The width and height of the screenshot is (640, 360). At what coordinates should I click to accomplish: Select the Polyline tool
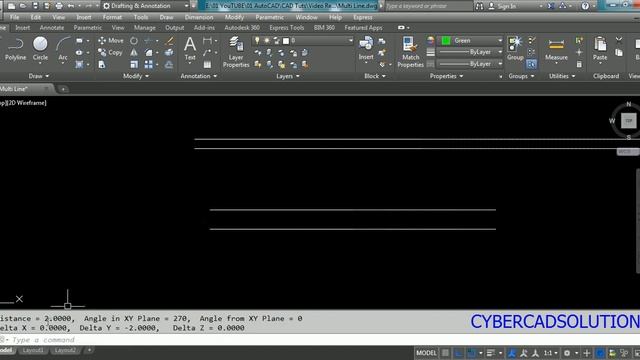15,49
